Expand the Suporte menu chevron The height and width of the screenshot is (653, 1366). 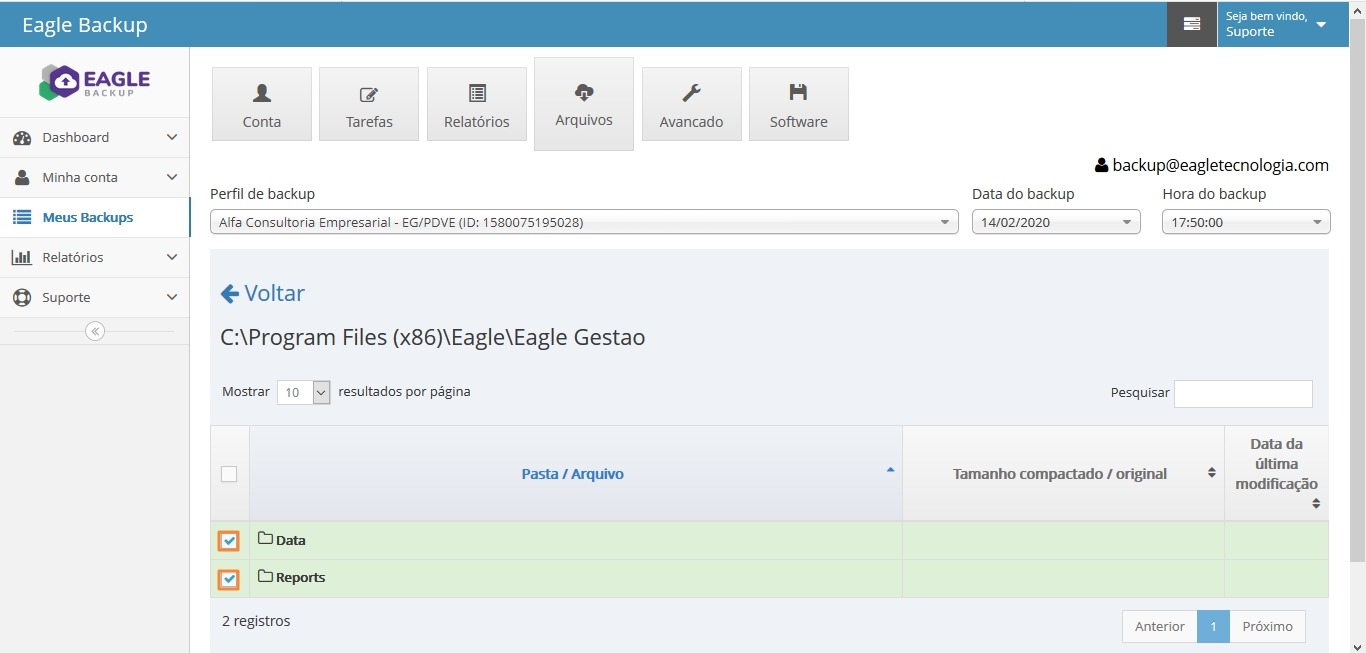pos(172,298)
